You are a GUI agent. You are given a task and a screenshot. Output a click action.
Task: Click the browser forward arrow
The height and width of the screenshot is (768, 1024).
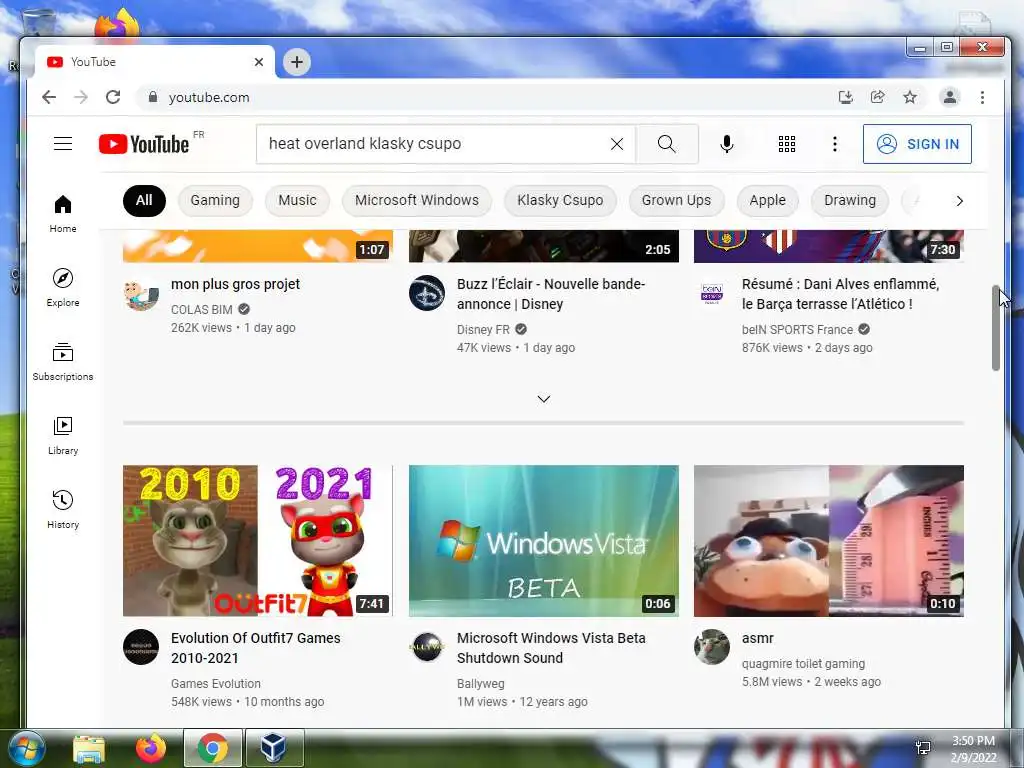coord(81,97)
